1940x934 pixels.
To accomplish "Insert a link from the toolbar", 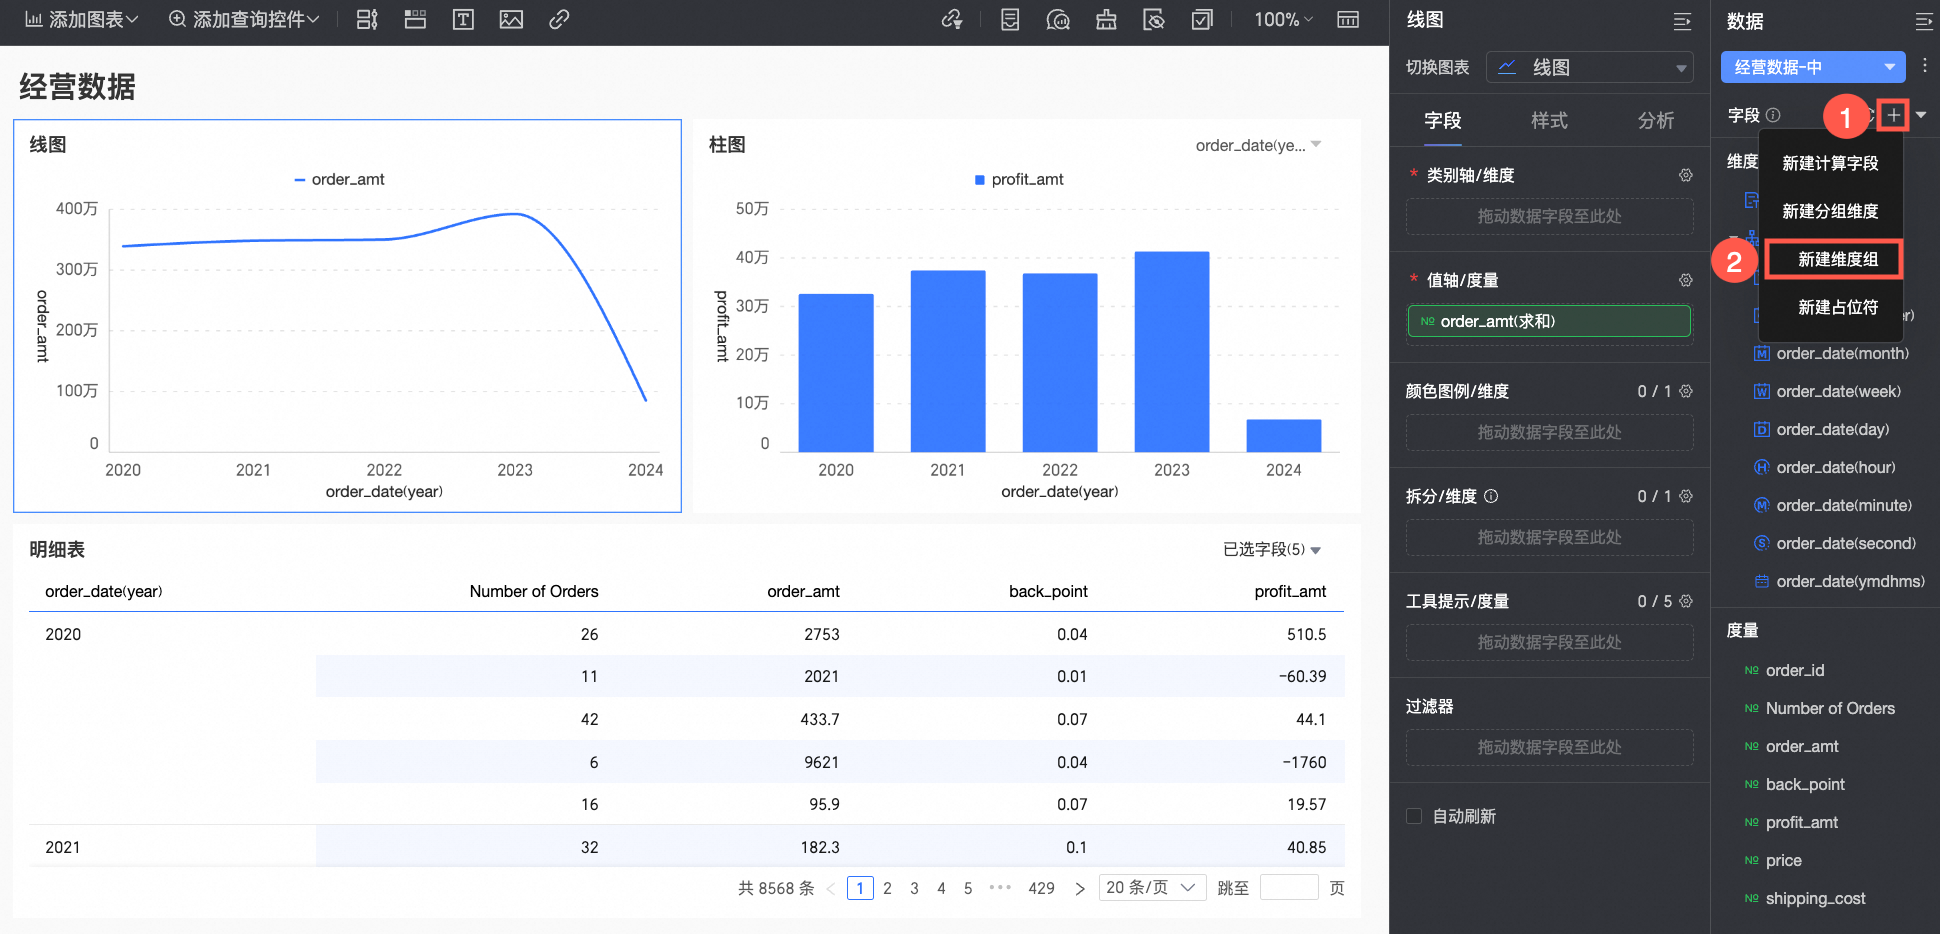I will pyautogui.click(x=559, y=19).
